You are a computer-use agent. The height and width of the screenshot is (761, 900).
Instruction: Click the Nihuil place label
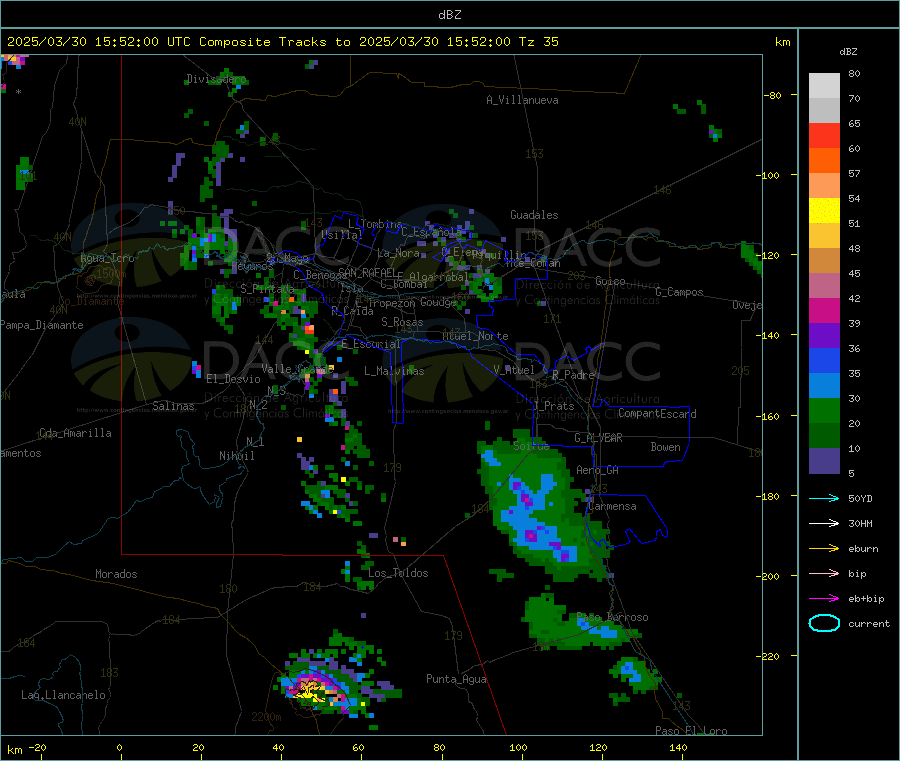(236, 456)
